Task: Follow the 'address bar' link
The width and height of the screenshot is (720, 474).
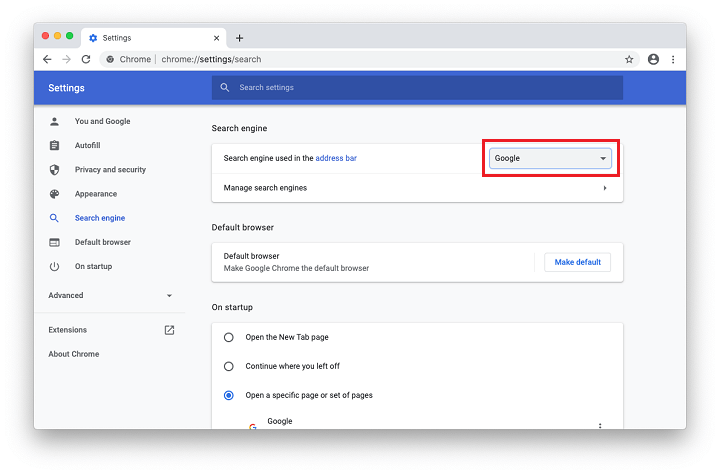Action: 336,158
